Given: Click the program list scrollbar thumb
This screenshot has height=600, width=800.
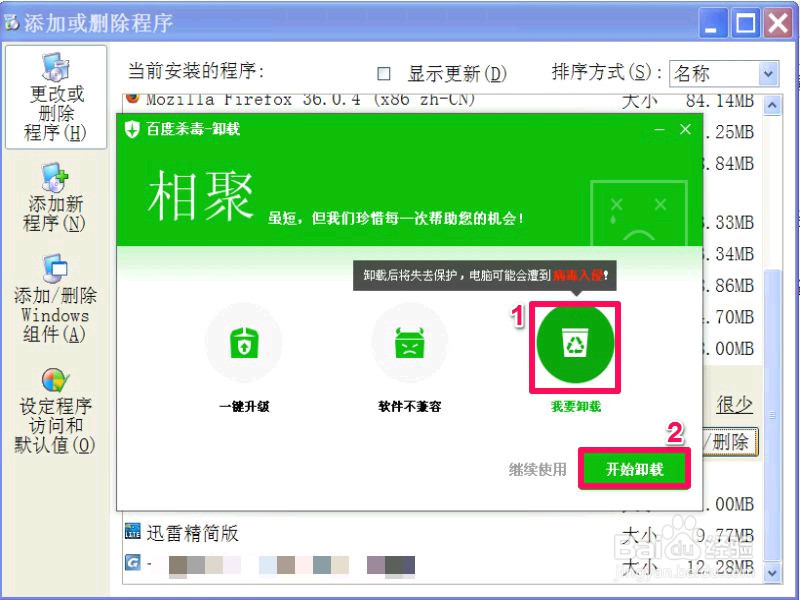Looking at the screenshot, I should pyautogui.click(x=772, y=414).
